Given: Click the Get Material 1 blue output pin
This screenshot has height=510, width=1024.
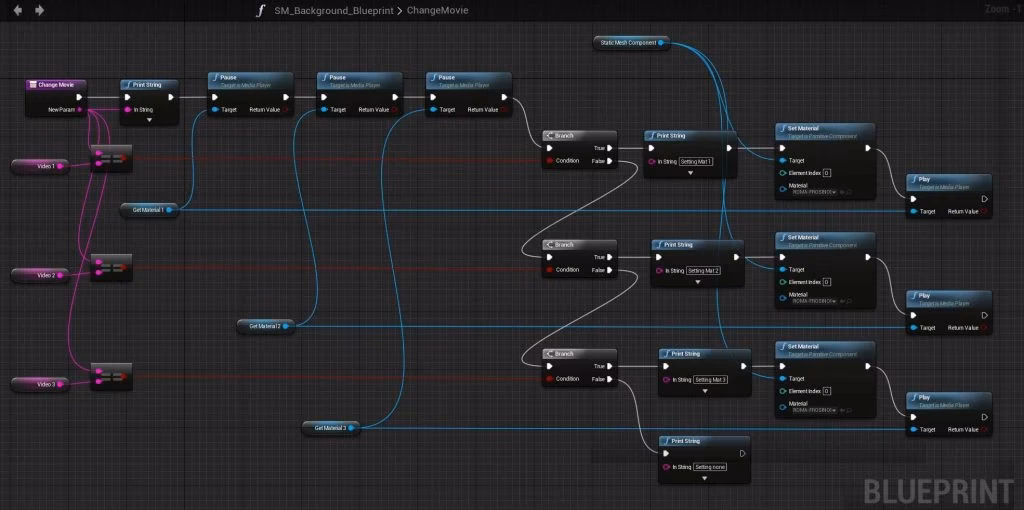Looking at the screenshot, I should (168, 210).
